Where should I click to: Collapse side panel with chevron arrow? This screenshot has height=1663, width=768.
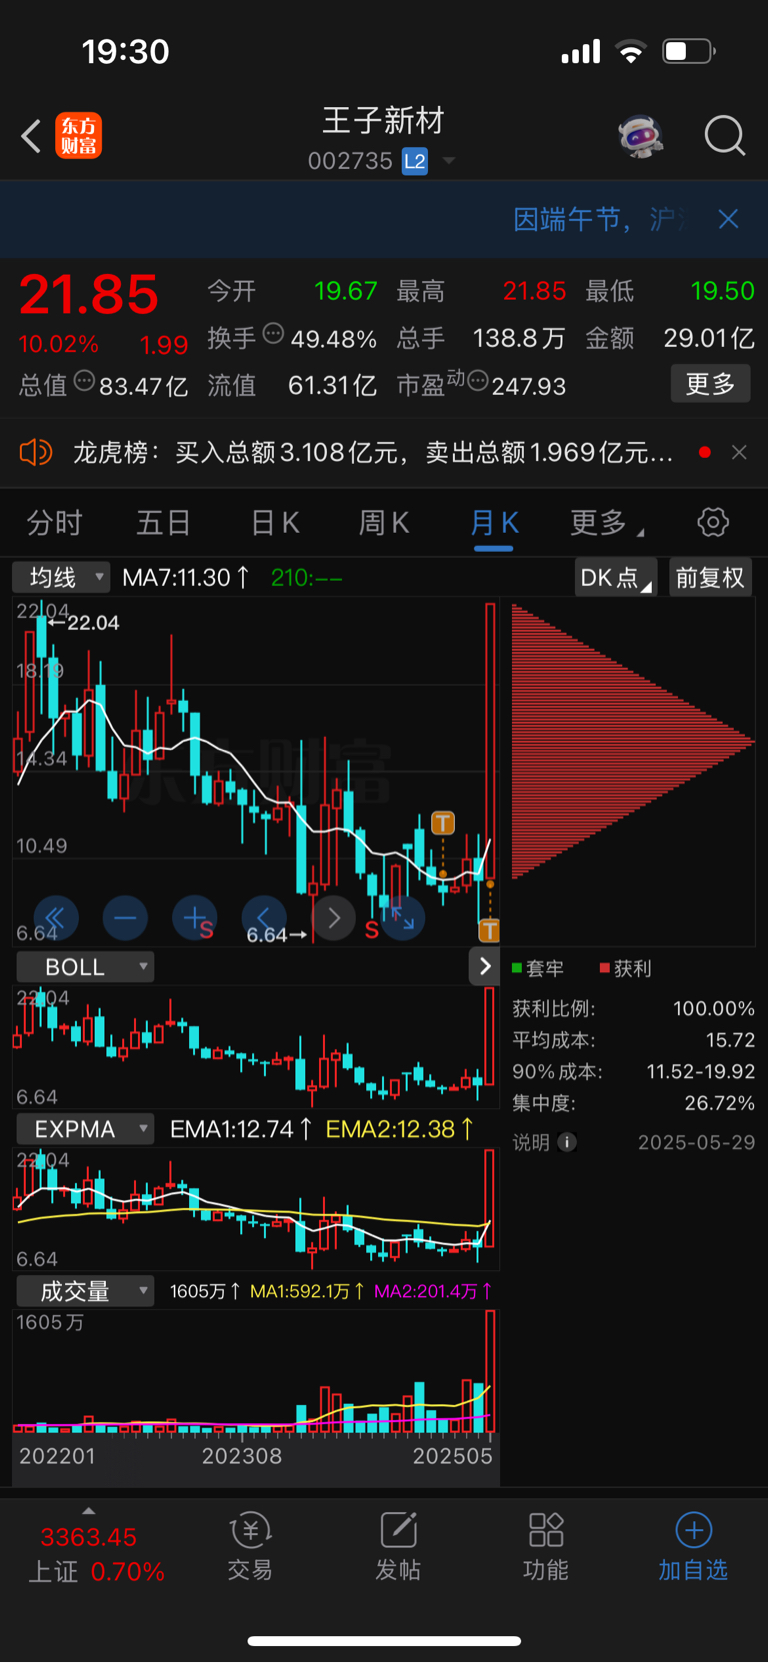pyautogui.click(x=484, y=966)
